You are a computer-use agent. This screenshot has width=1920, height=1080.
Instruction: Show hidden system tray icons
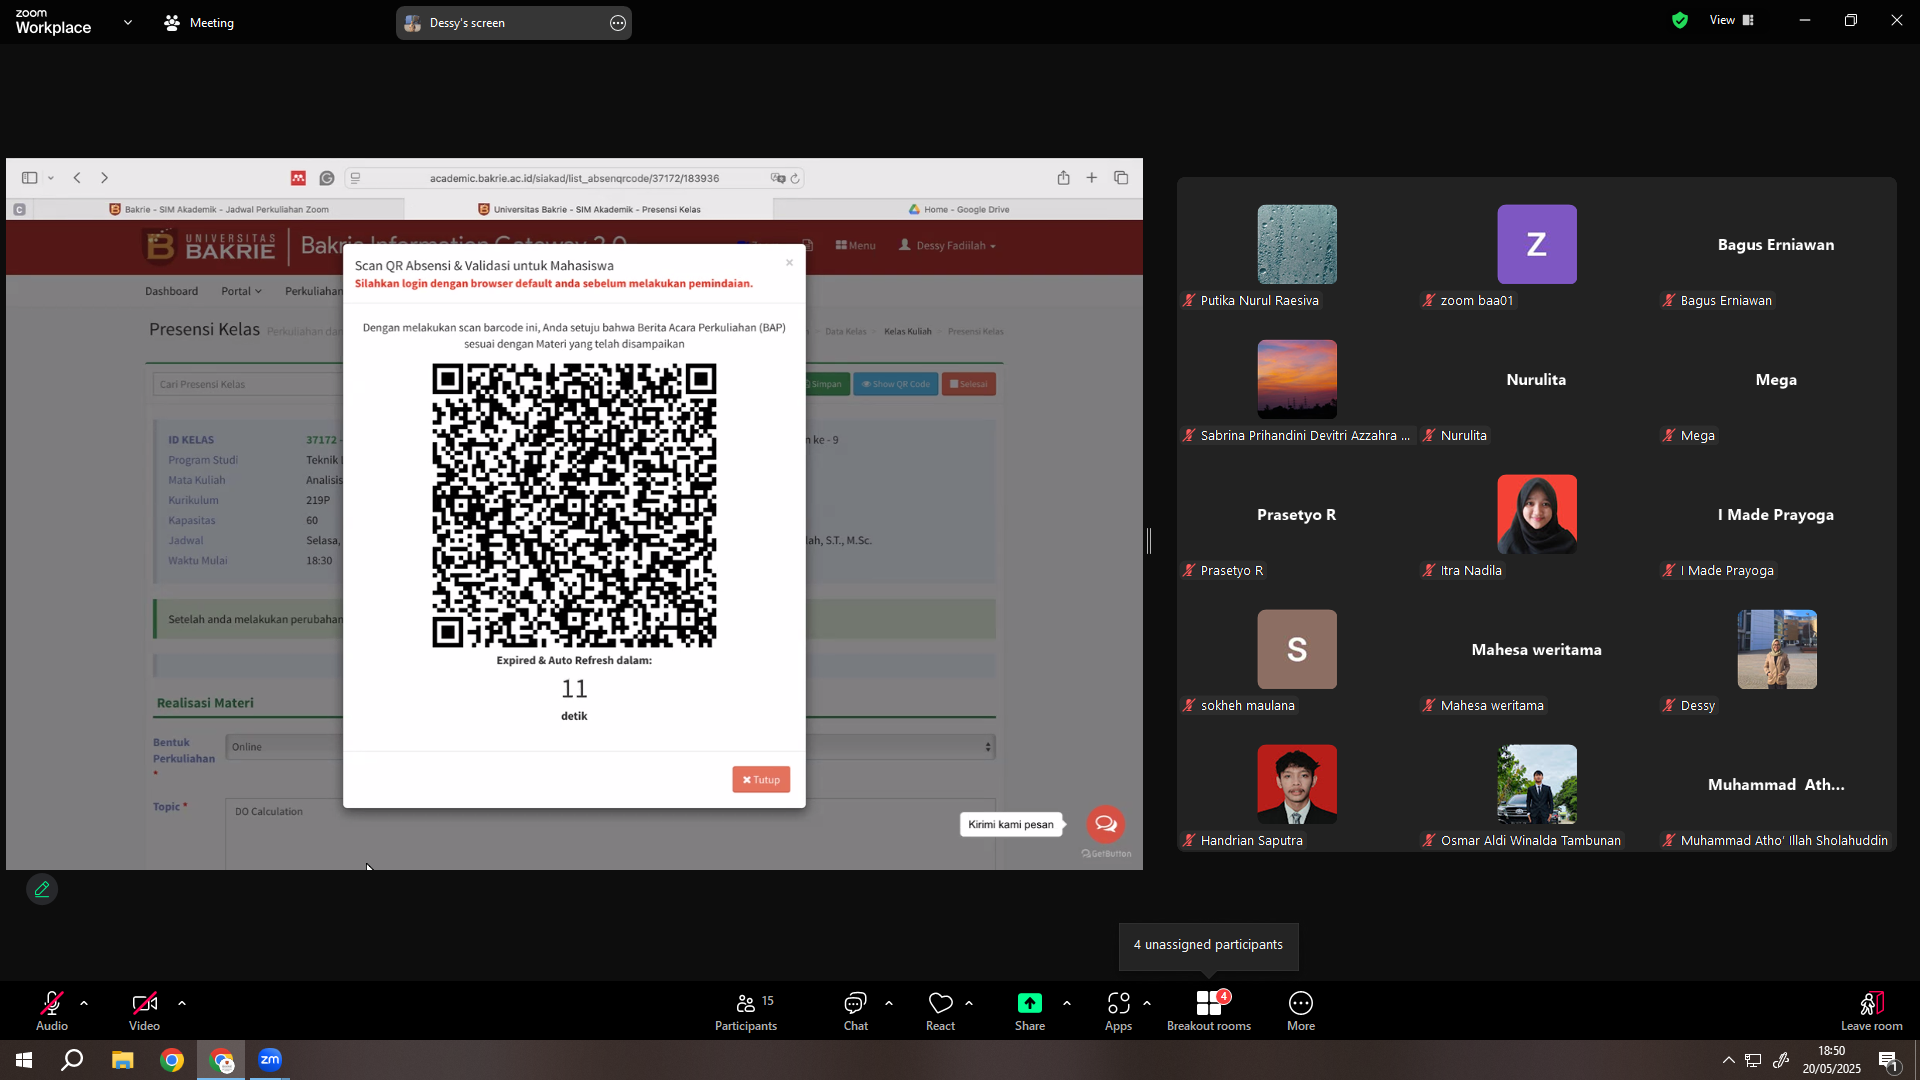pyautogui.click(x=1728, y=1060)
